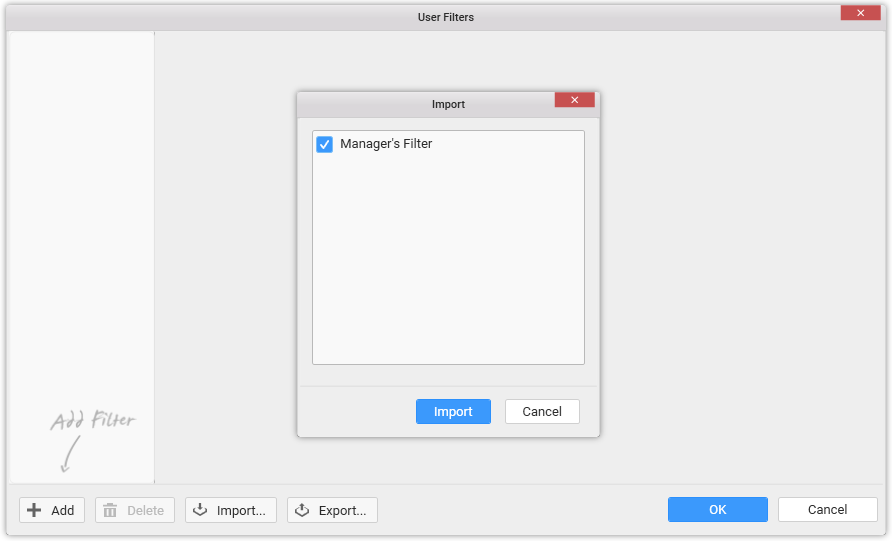Close the Import dialog with red X
This screenshot has width=892, height=541.
click(x=574, y=100)
